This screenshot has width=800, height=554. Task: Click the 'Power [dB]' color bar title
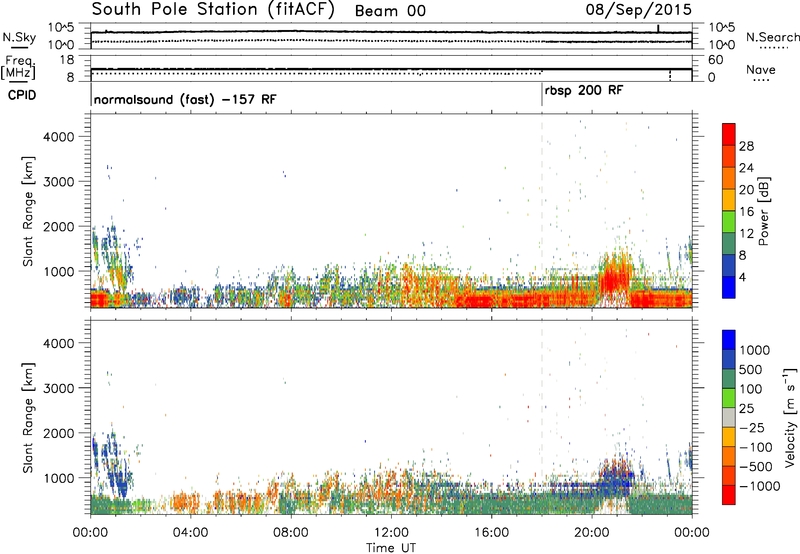764,211
